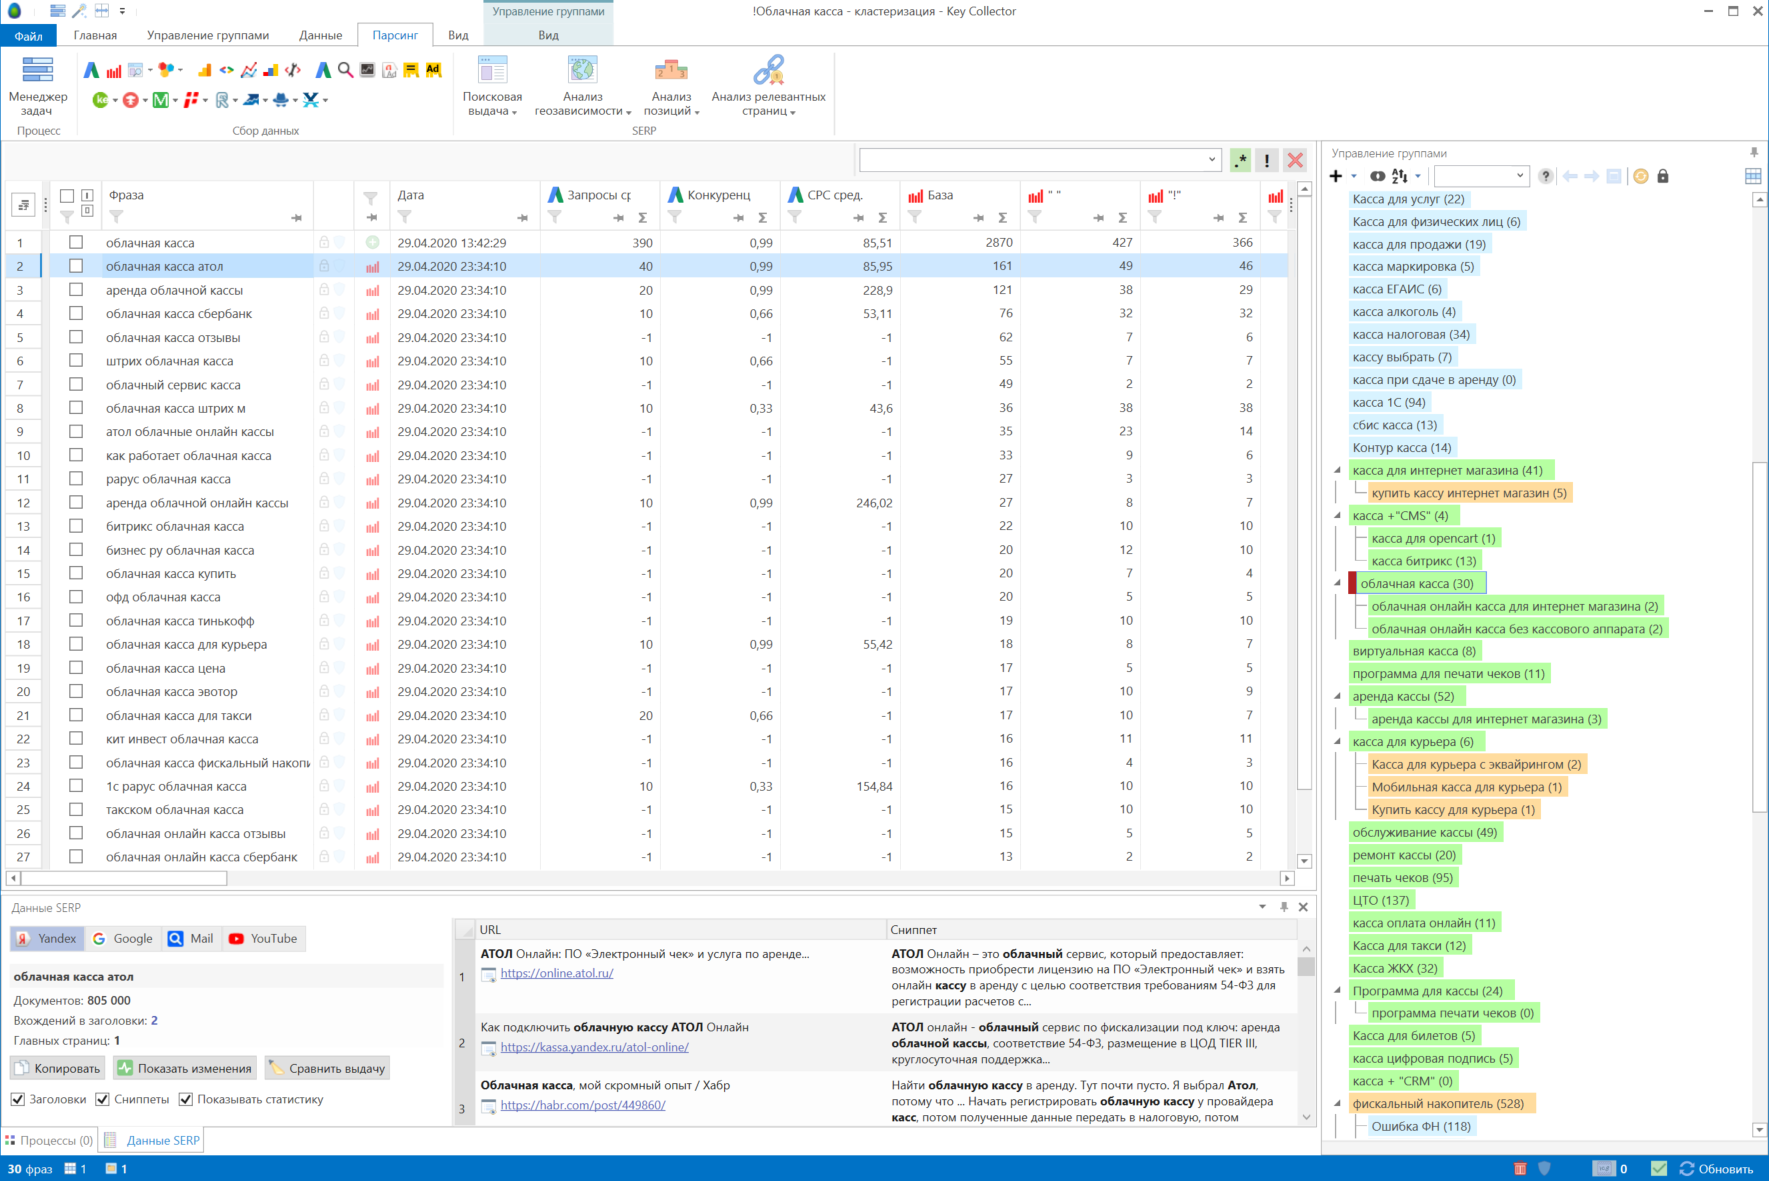Click the Обновить status bar button
This screenshot has height=1181, width=1769.
click(1716, 1169)
